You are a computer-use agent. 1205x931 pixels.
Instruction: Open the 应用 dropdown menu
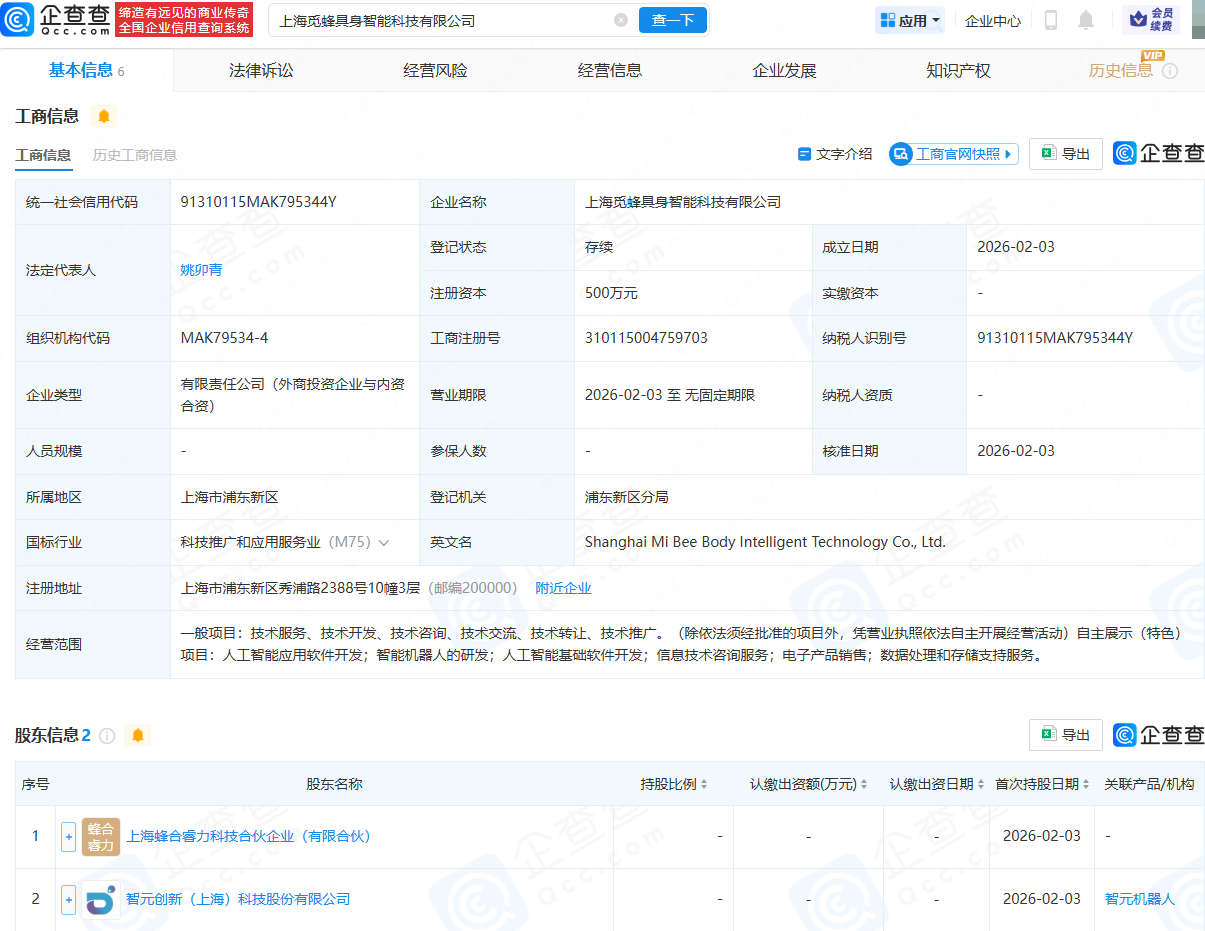909,20
